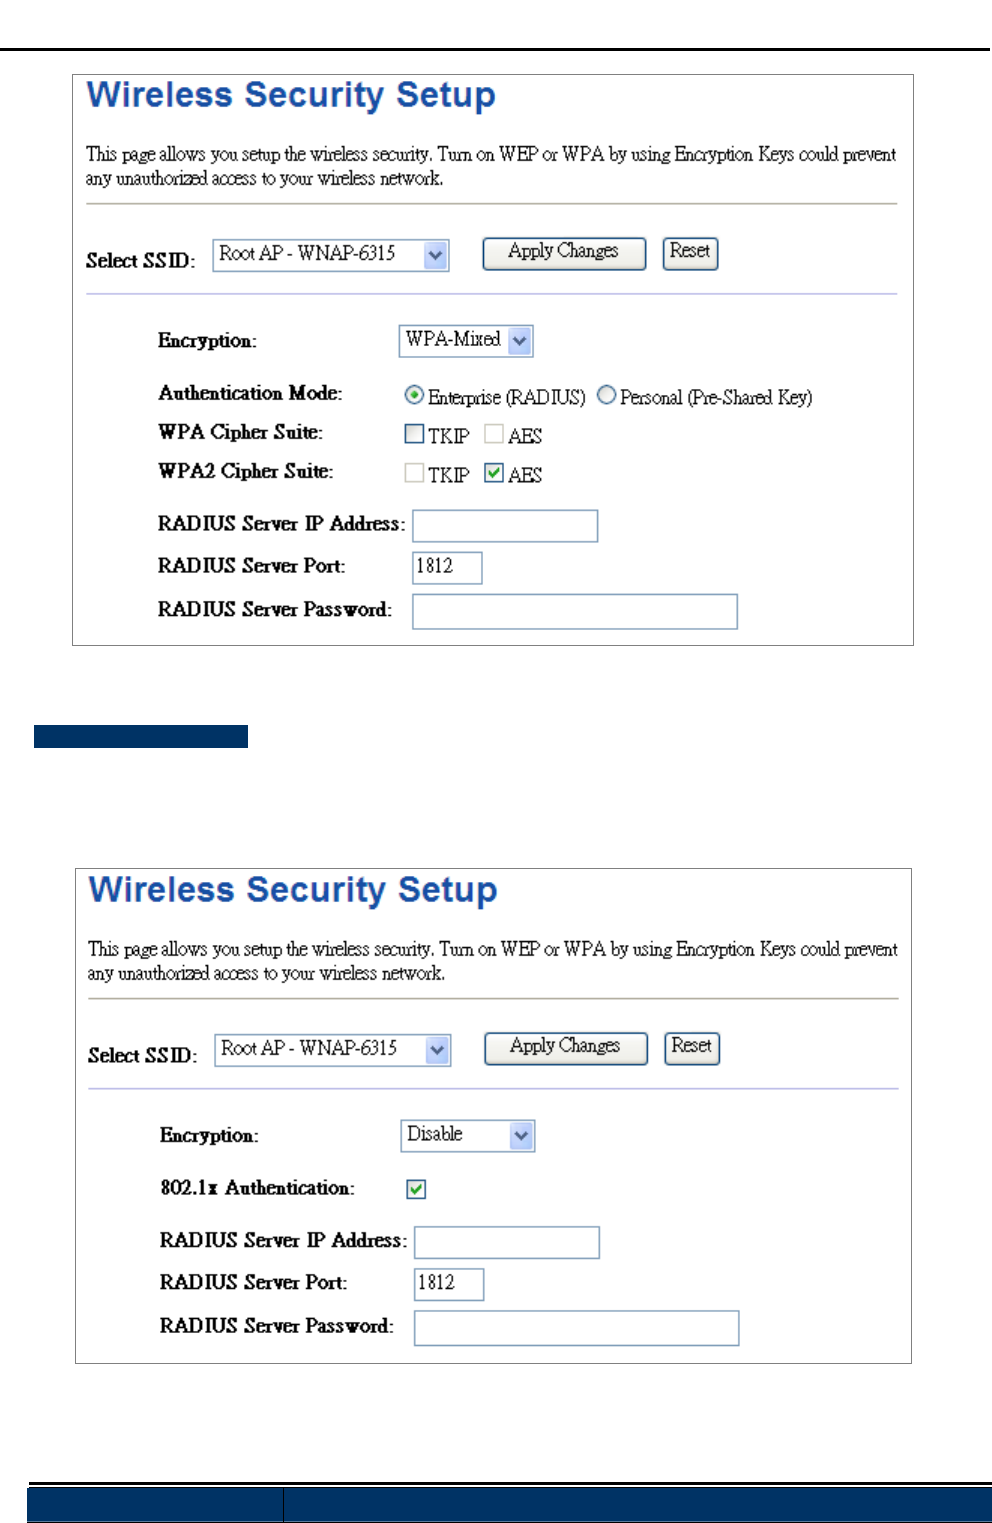The image size is (992, 1523).
Task: Click Reset in the WPA-Mixed panel
Action: (x=690, y=253)
